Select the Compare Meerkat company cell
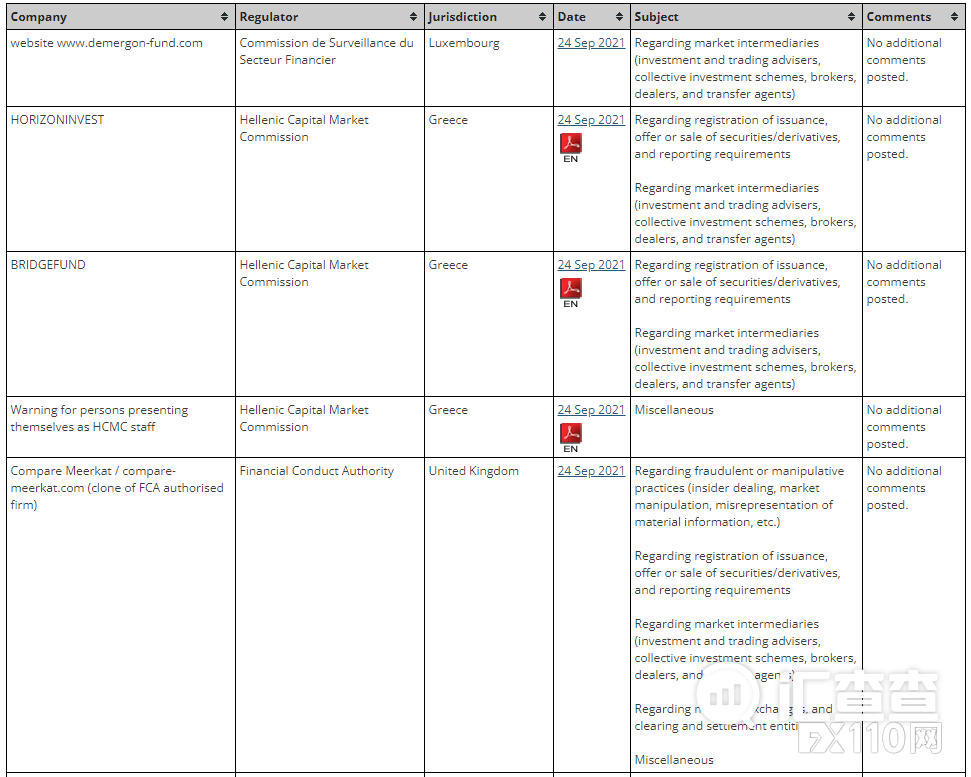The image size is (971, 777). coord(116,488)
